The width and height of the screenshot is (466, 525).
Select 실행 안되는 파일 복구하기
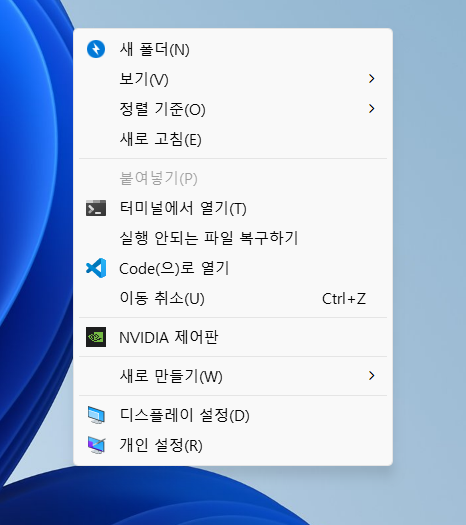[233, 238]
